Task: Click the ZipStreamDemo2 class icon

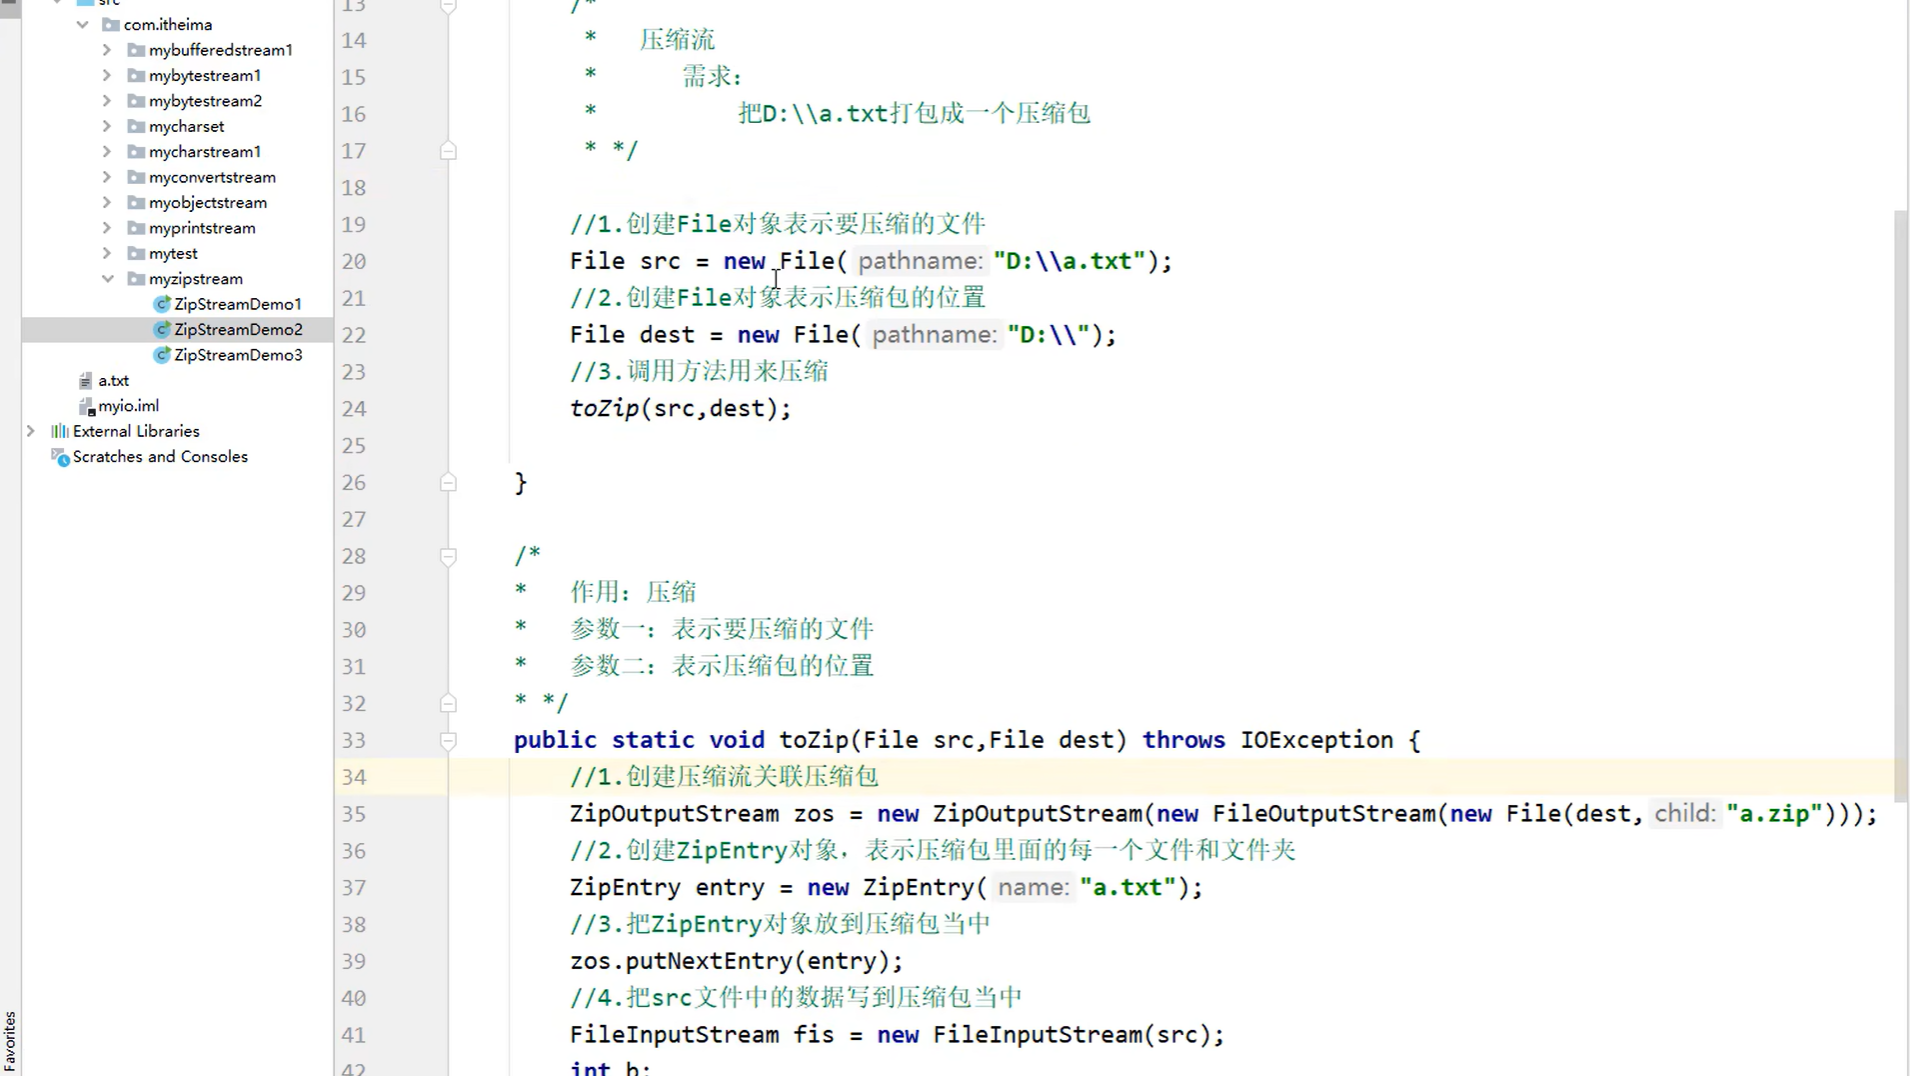Action: (x=163, y=329)
